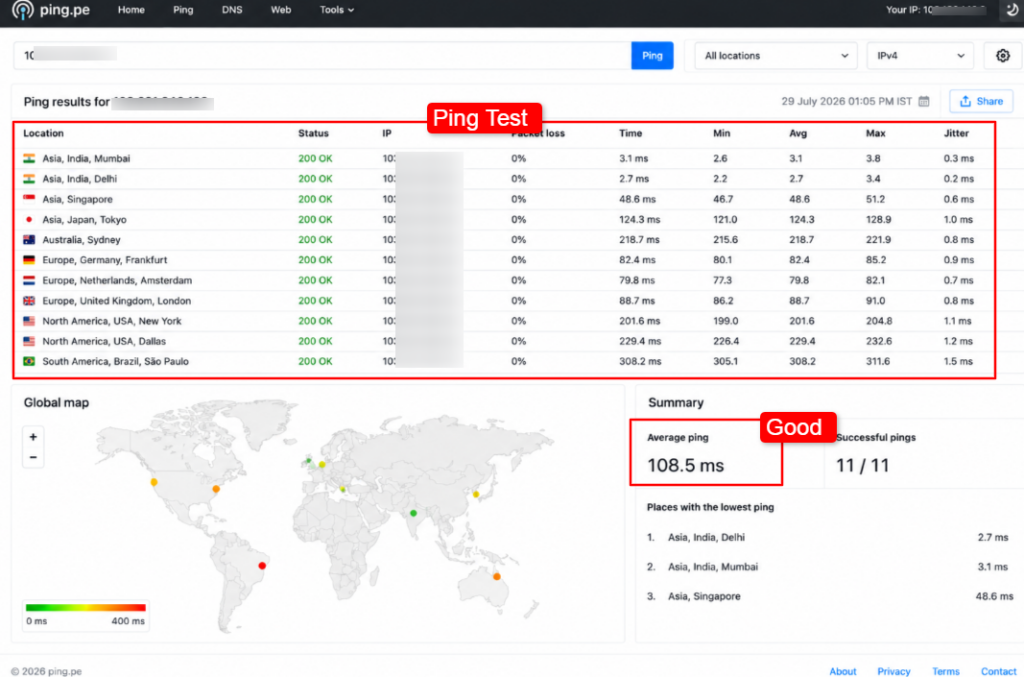
Task: Click the United Kingdom flag icon
Action: point(29,300)
